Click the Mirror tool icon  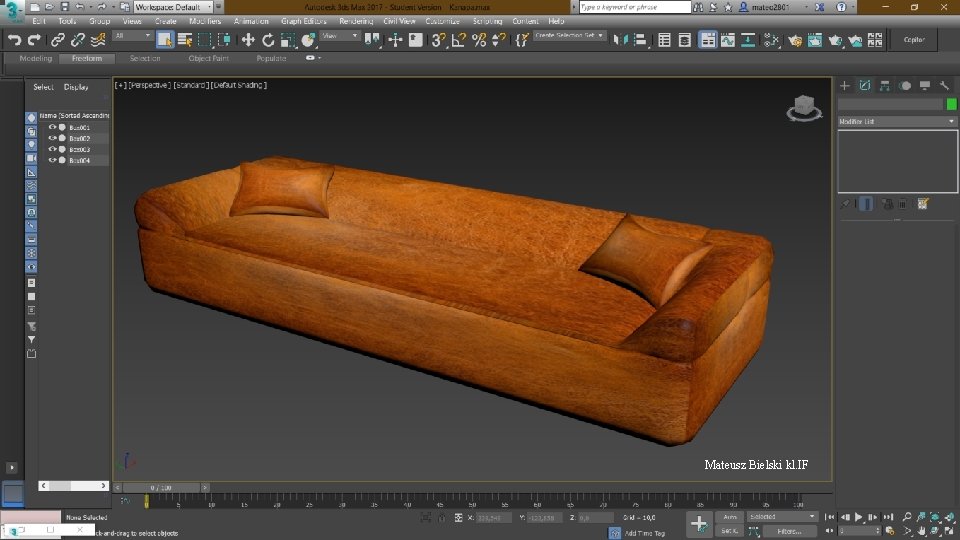pyautogui.click(x=620, y=40)
